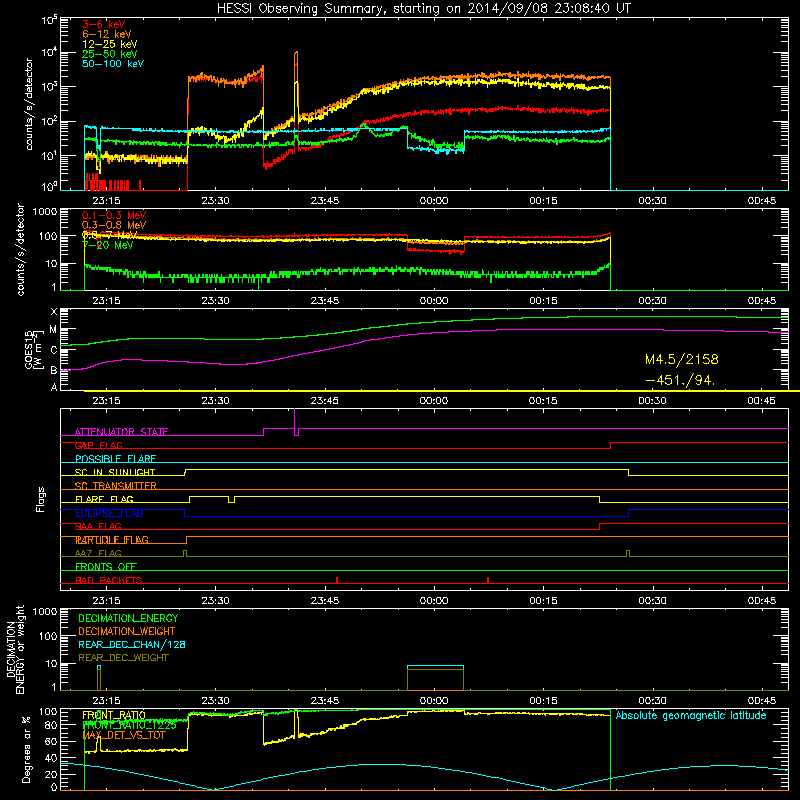Select the REAR_DEC_WEIGHT legend label
The height and width of the screenshot is (800, 800).
pos(123,658)
